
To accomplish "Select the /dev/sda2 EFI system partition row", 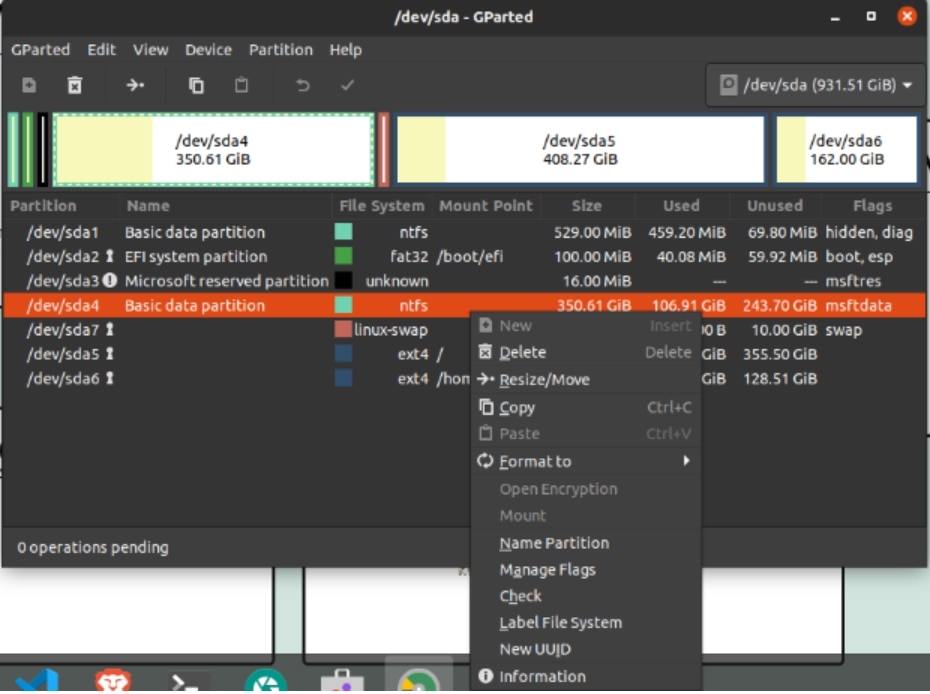I will pos(464,257).
